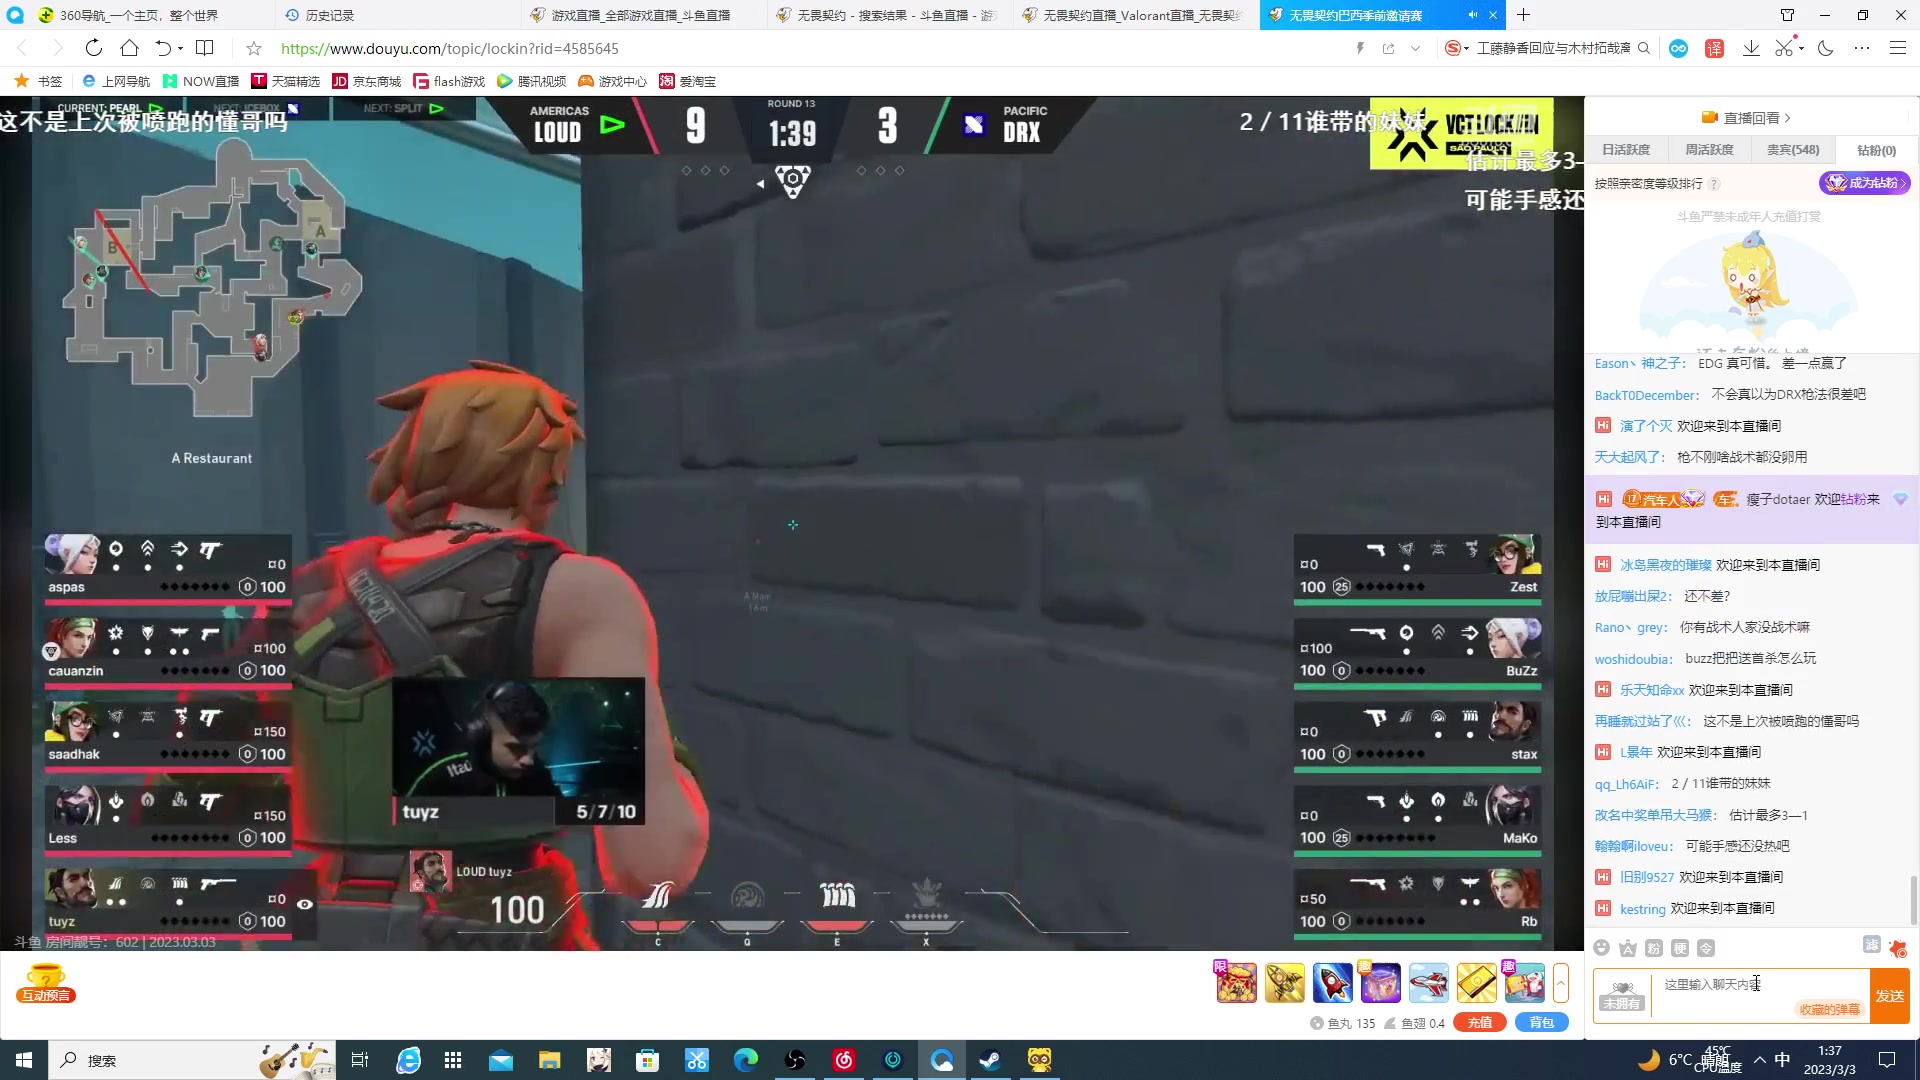Expand the screenshot tool dropdown arrow
The width and height of the screenshot is (1920, 1080).
[x=1801, y=48]
